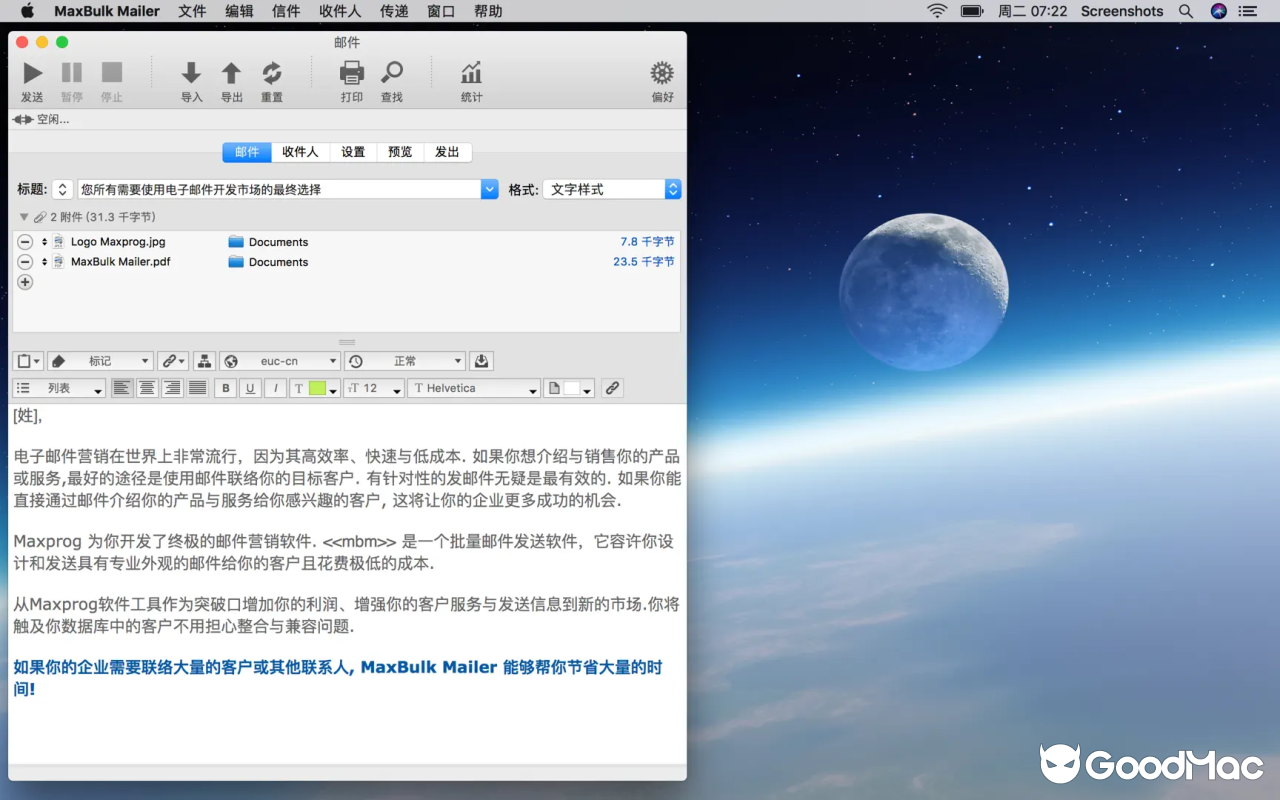Toggle italic formatting

tap(274, 388)
